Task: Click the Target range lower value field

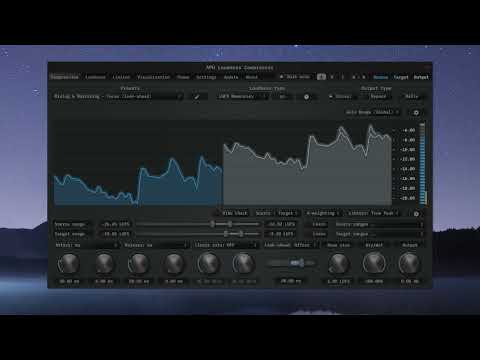Action: point(116,234)
